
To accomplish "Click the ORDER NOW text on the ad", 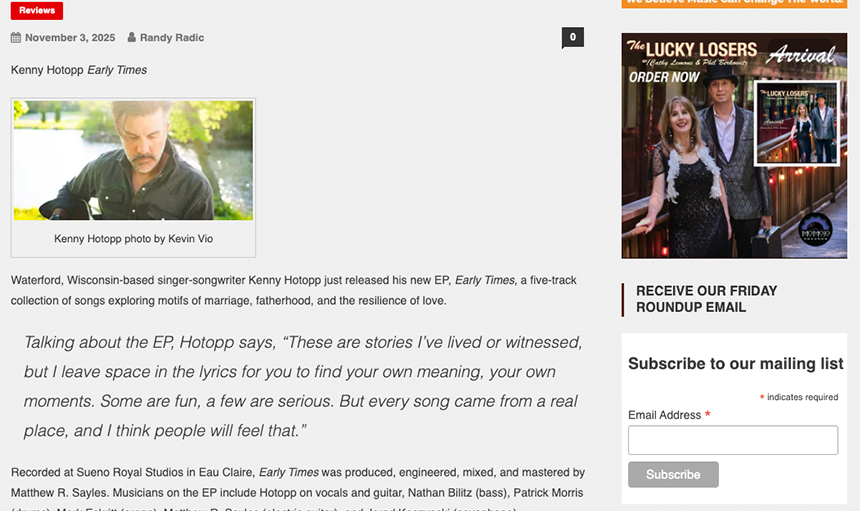I will pos(664,77).
